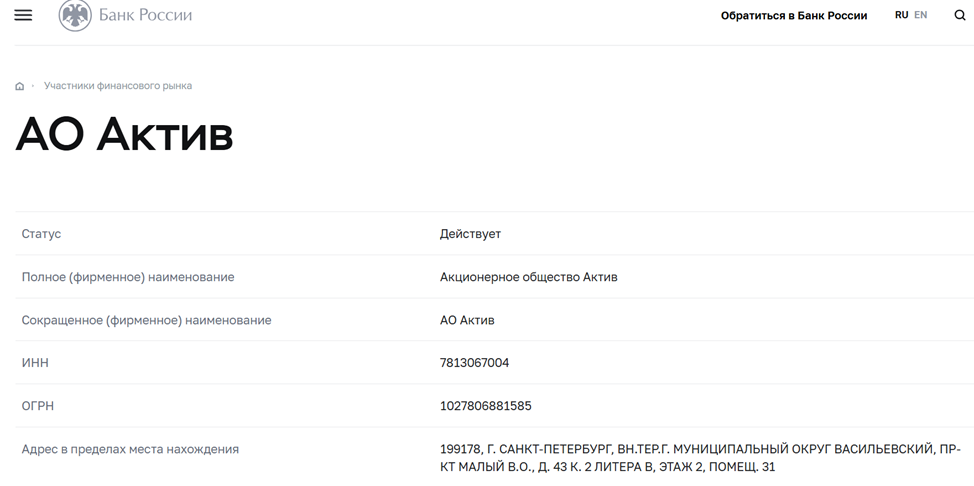This screenshot has width=974, height=486.
Task: Open the search magnifier icon
Action: (960, 15)
